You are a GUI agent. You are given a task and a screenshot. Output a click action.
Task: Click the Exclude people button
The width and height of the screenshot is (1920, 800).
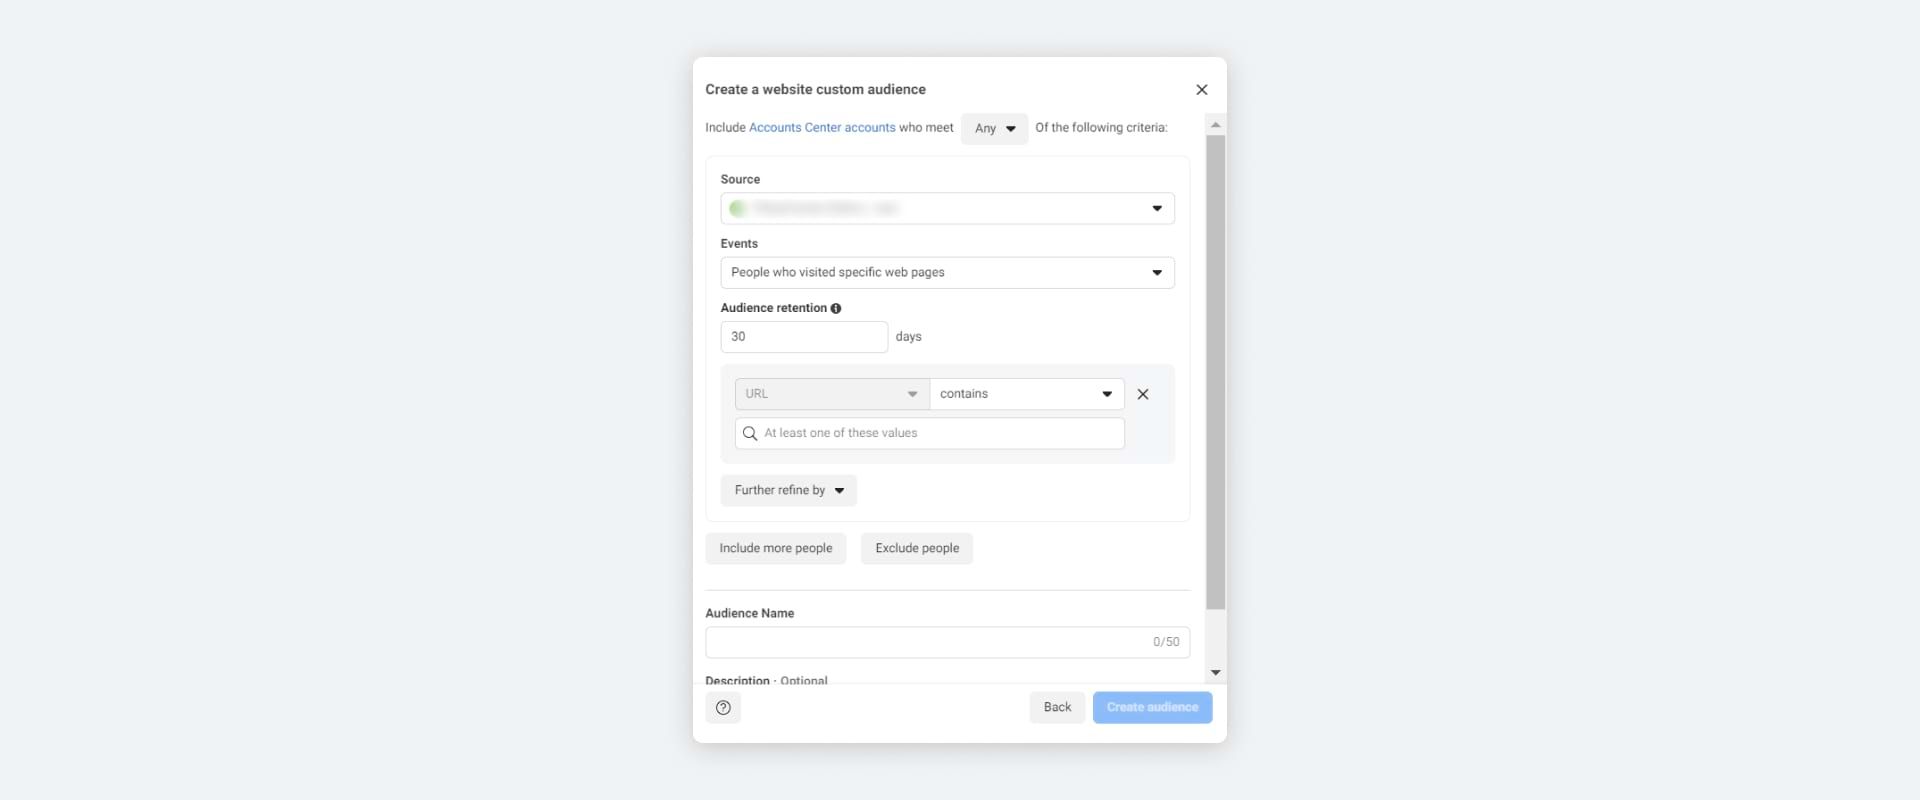click(917, 548)
